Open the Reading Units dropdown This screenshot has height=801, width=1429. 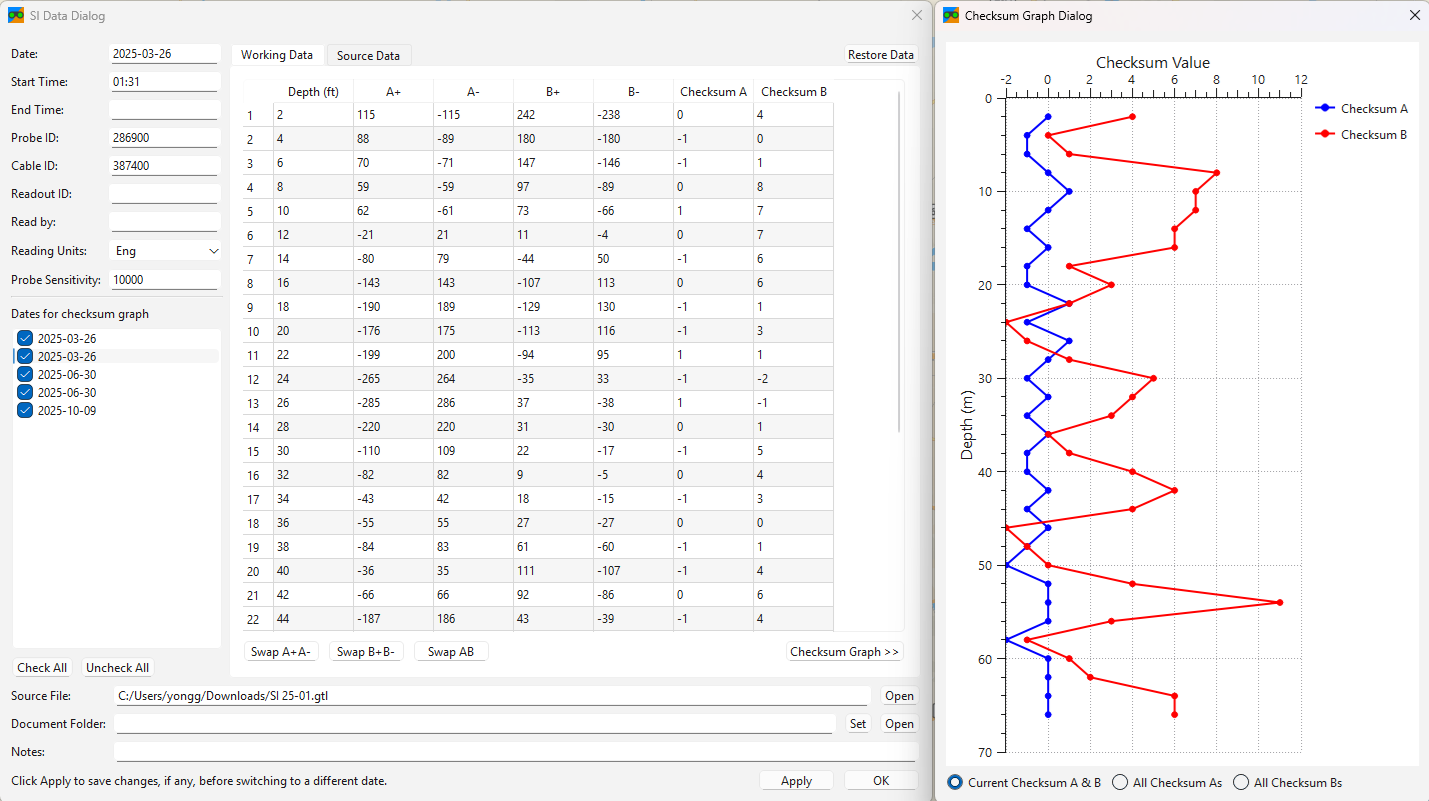point(165,251)
